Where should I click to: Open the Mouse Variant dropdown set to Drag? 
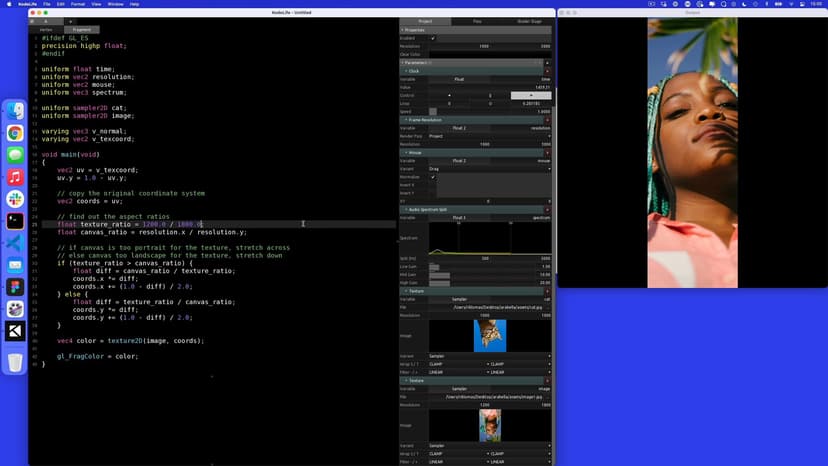(x=489, y=169)
